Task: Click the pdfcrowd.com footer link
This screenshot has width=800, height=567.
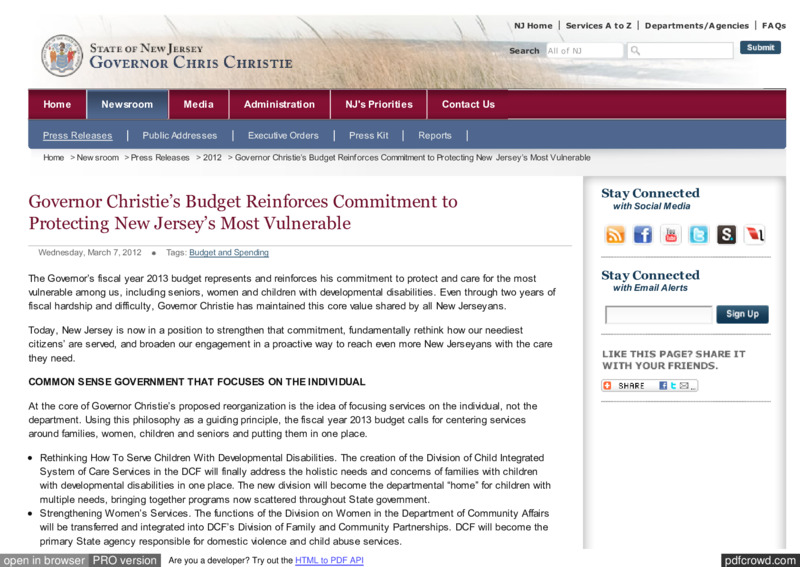Action: click(x=760, y=560)
